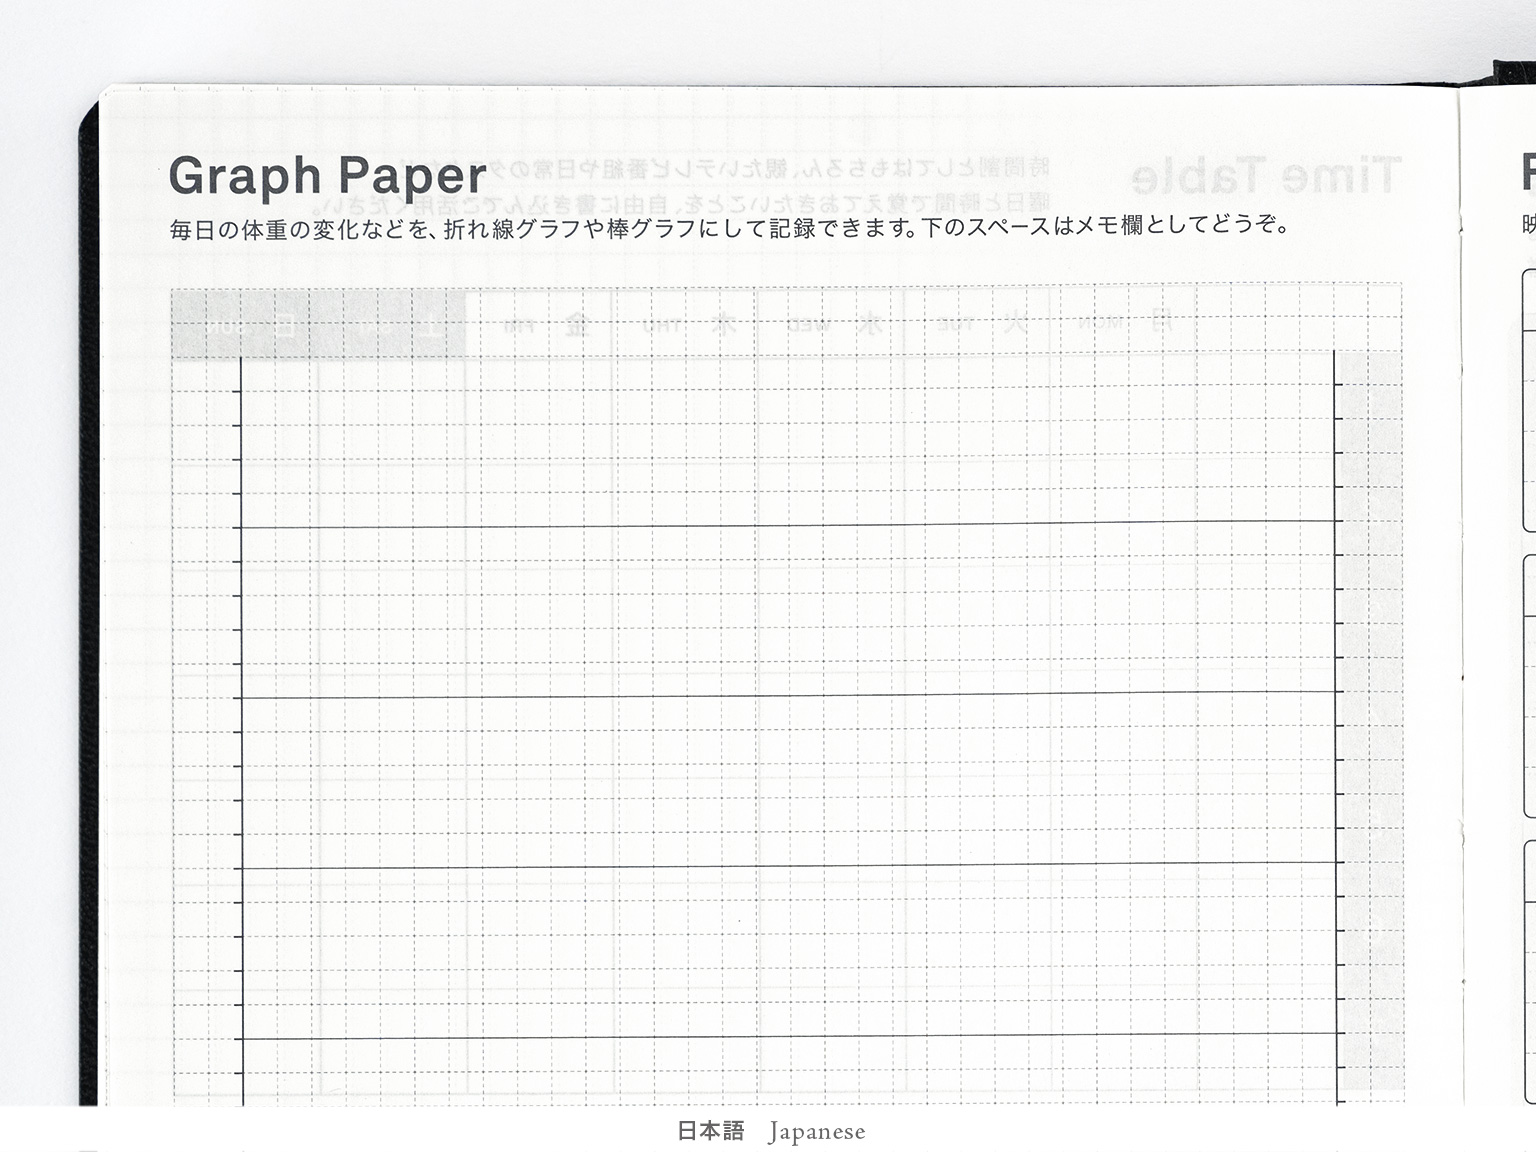
Task: Click the "Graph Paper" page heading
Action: coord(327,176)
